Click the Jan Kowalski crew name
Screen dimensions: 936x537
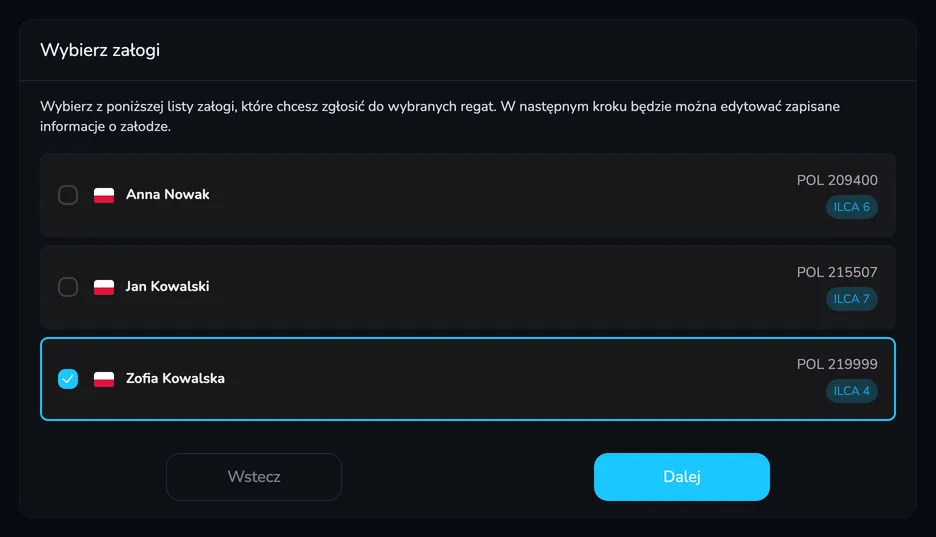tap(168, 286)
